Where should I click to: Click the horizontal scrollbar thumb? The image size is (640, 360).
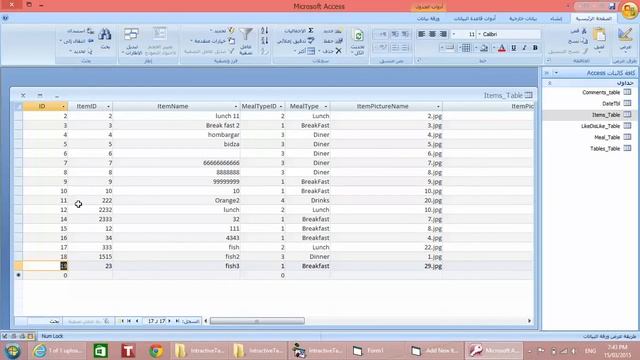[x=257, y=321]
